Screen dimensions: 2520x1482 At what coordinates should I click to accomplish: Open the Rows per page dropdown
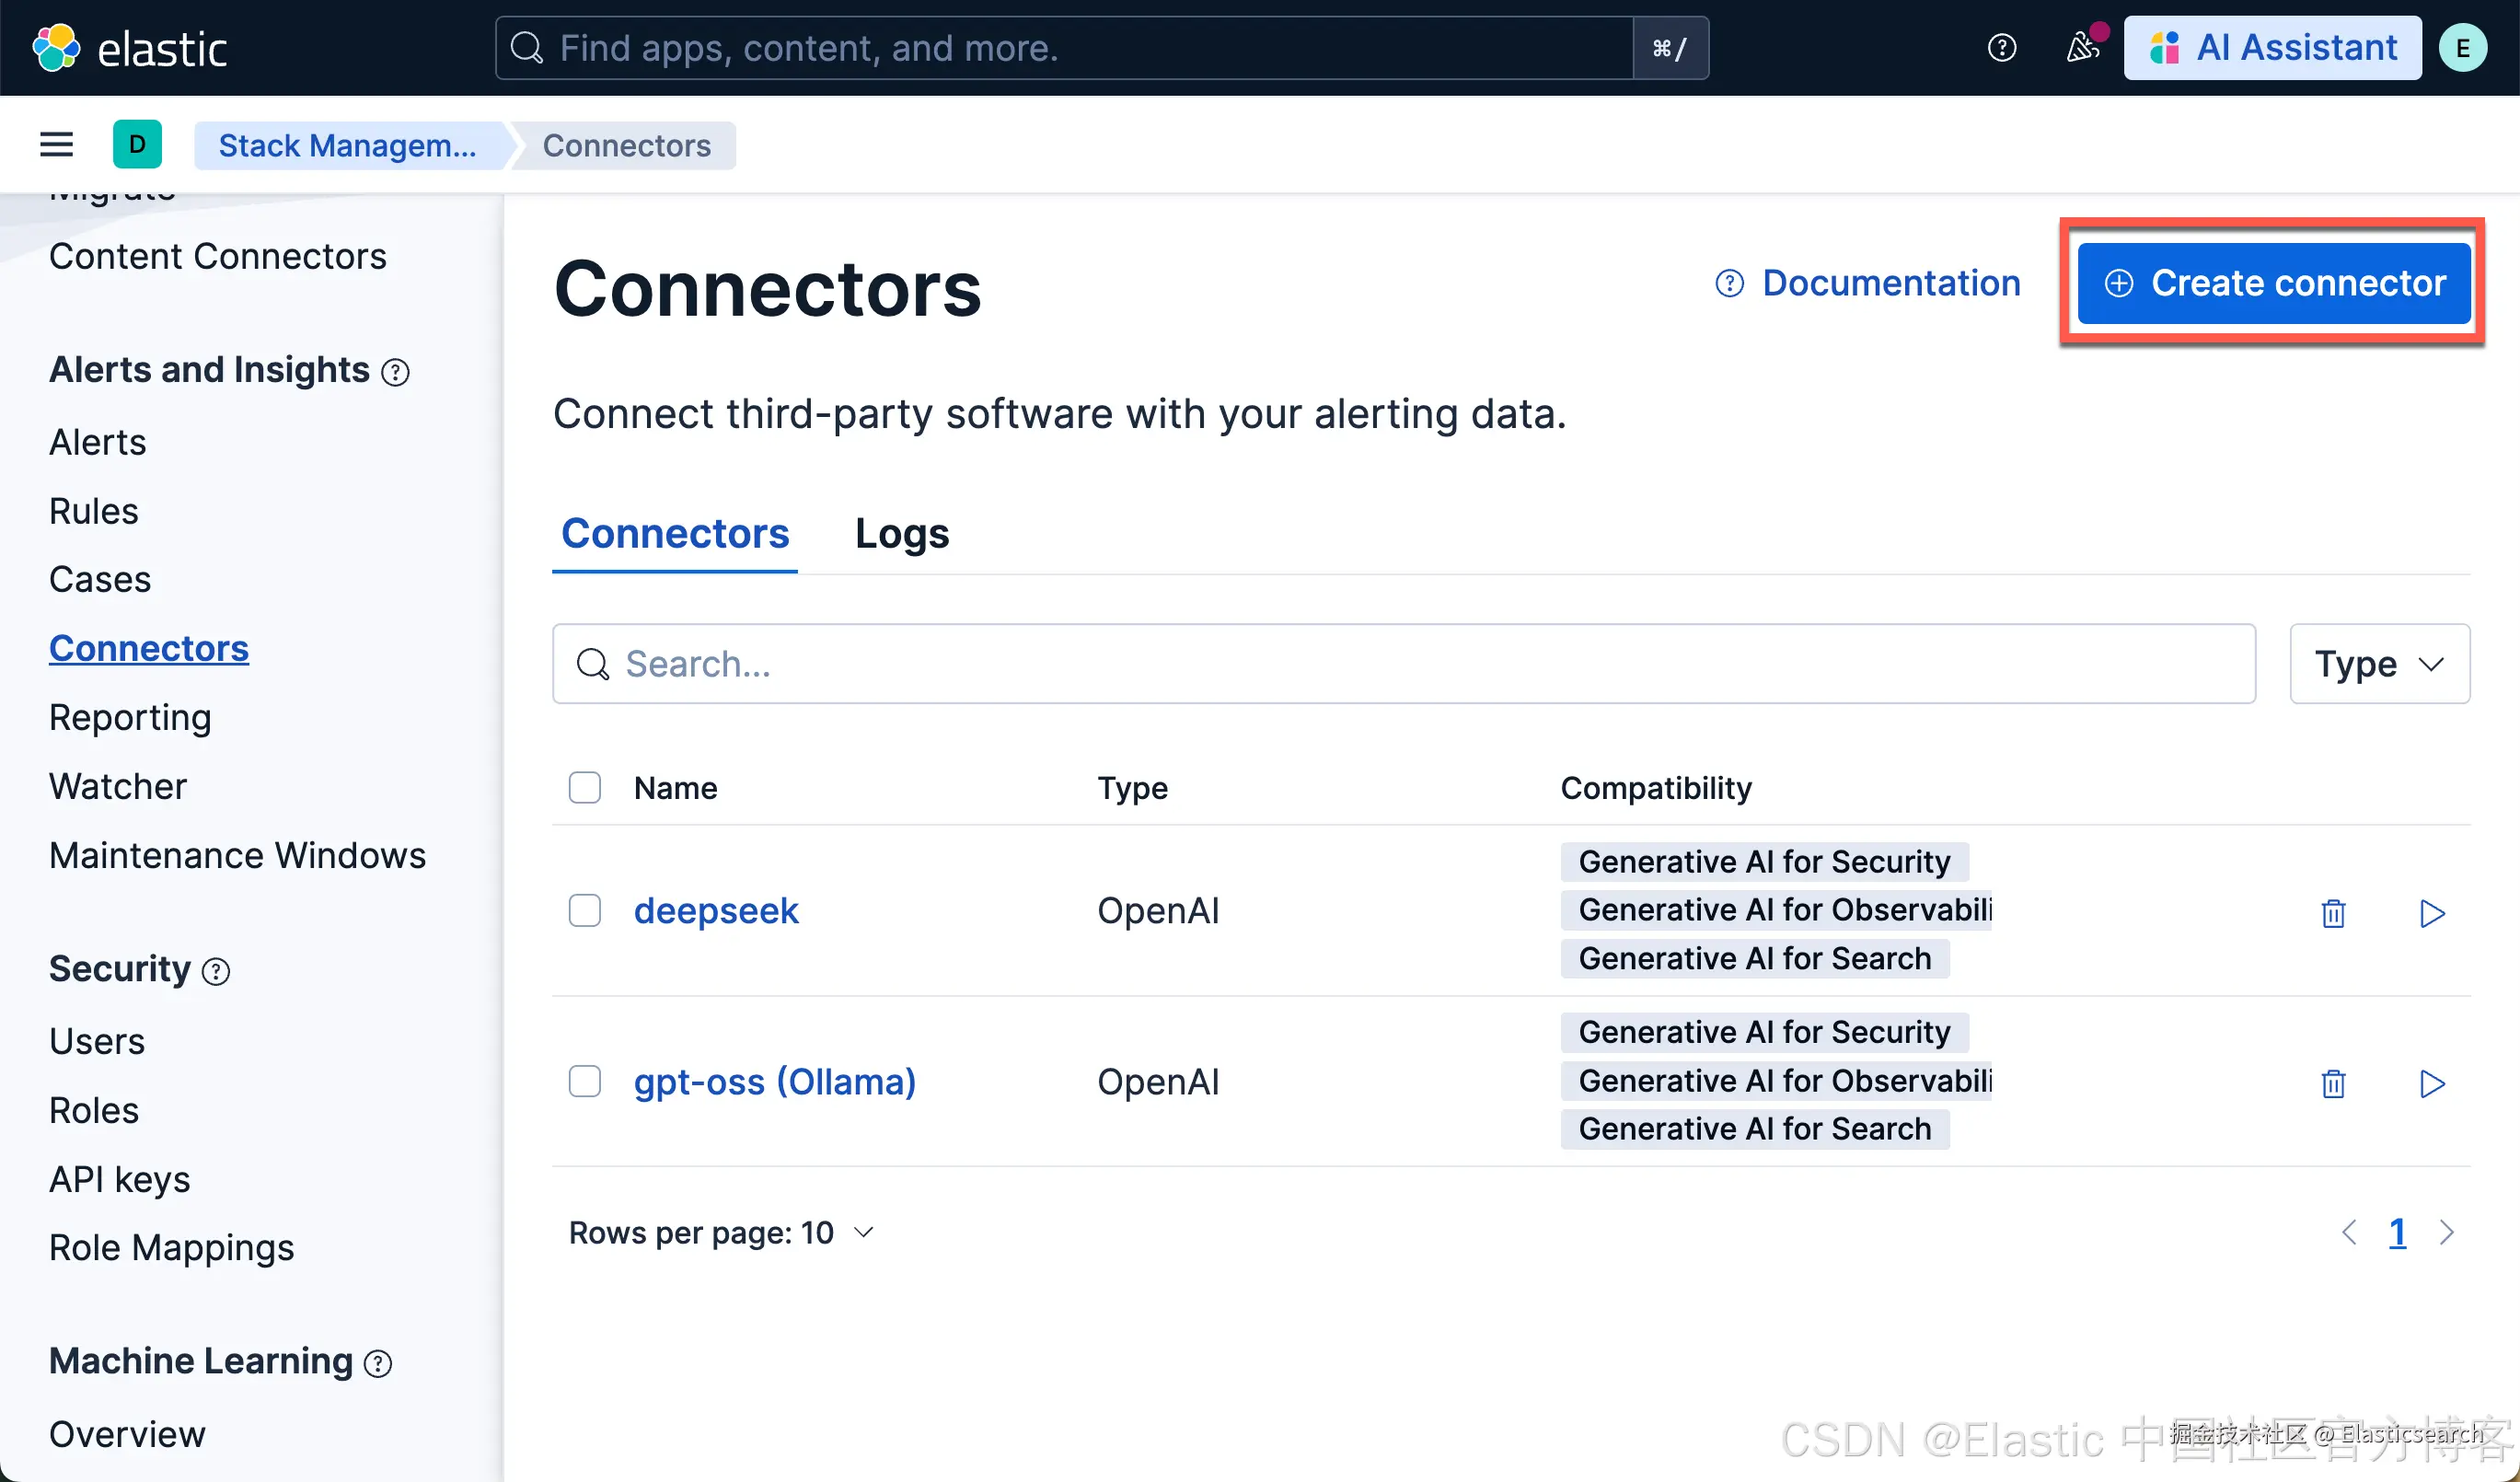pyautogui.click(x=721, y=1233)
